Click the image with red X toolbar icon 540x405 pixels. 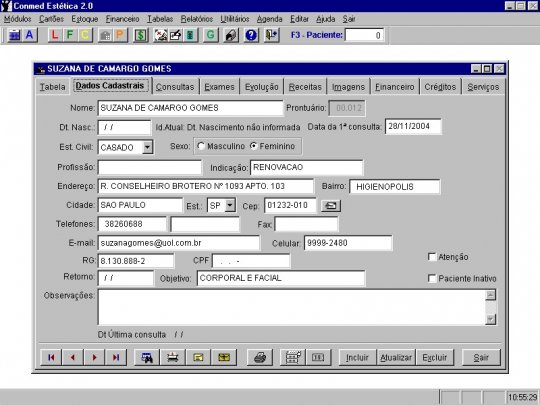point(160,35)
